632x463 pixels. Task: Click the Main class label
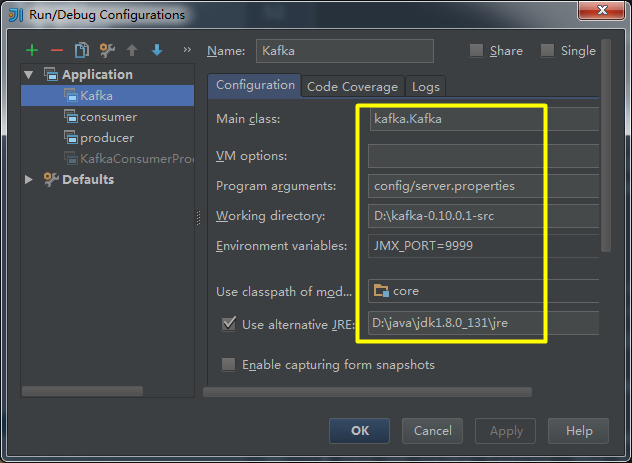pos(248,119)
